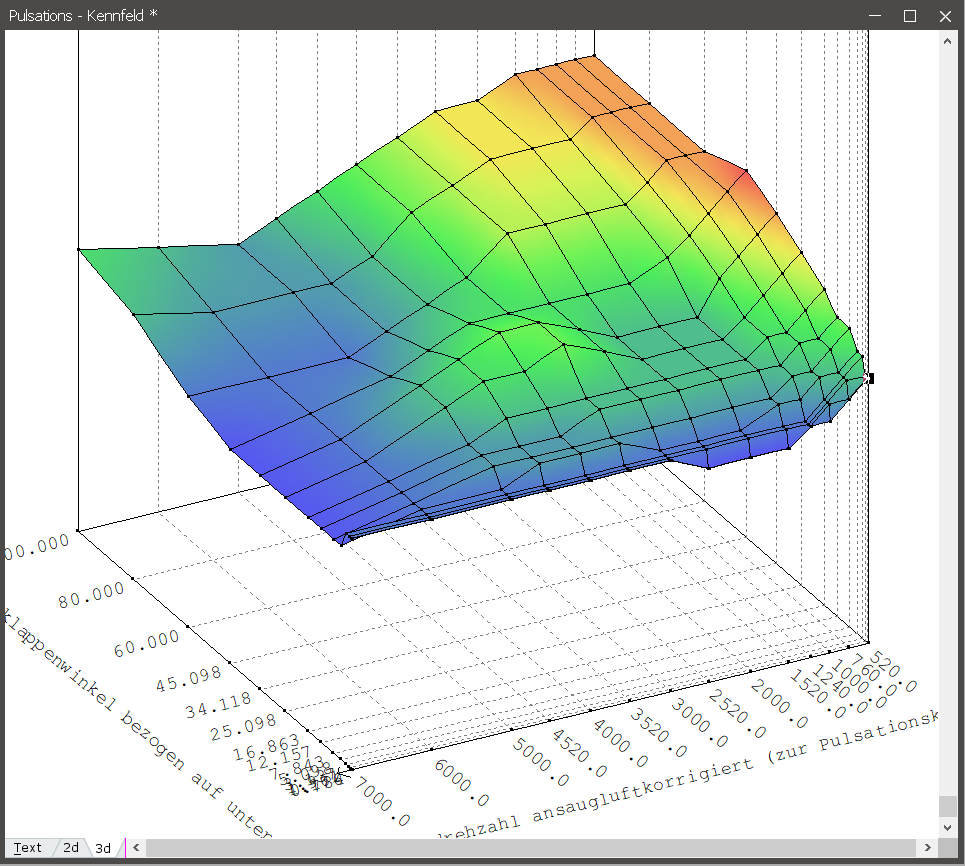Click the '1520.0' axis tick label

click(x=817, y=694)
